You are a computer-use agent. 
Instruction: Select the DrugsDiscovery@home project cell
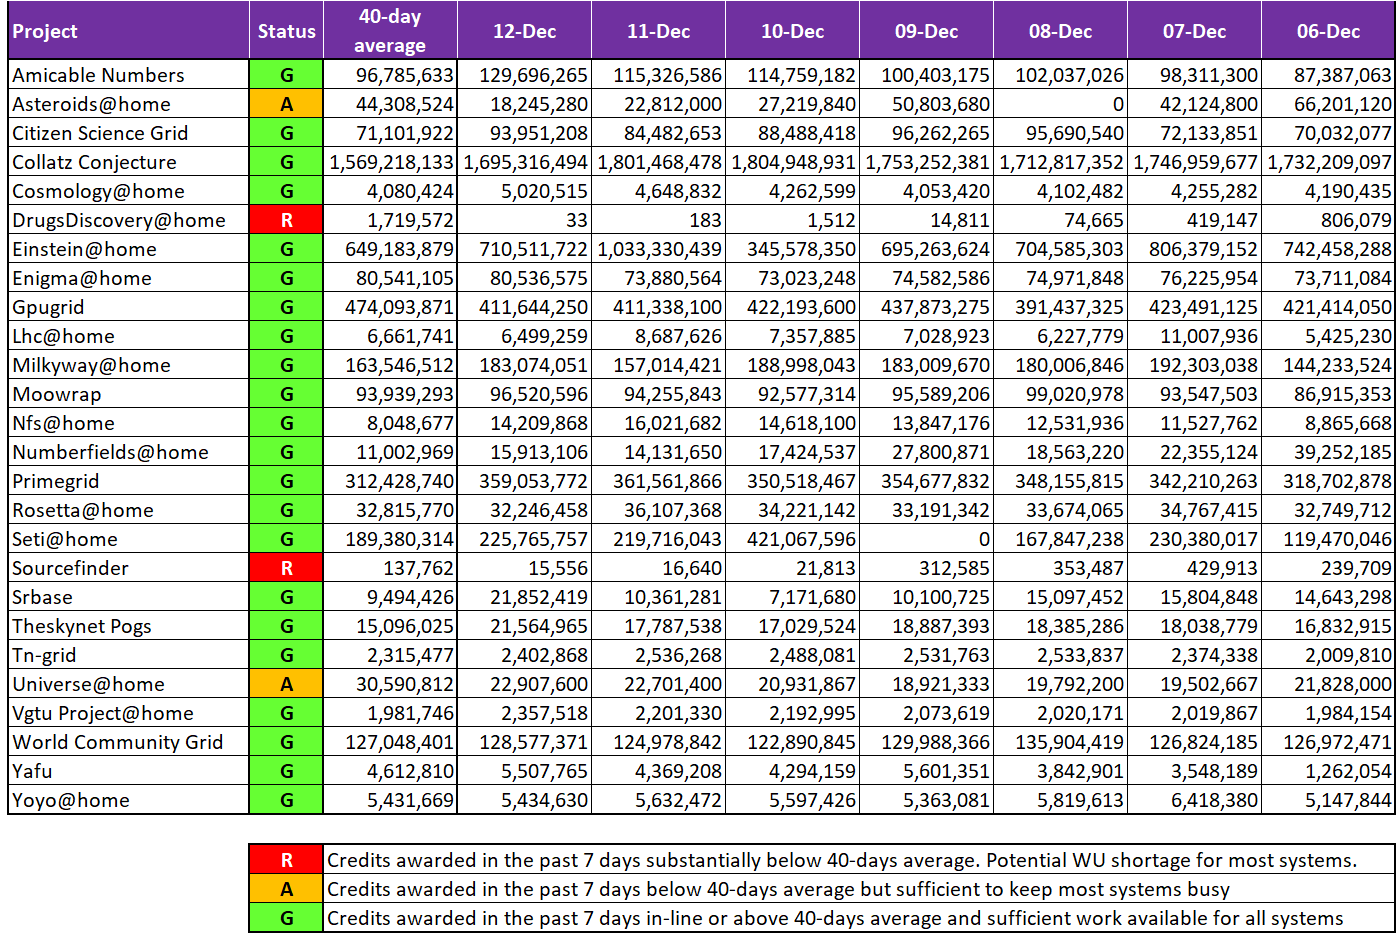point(129,220)
